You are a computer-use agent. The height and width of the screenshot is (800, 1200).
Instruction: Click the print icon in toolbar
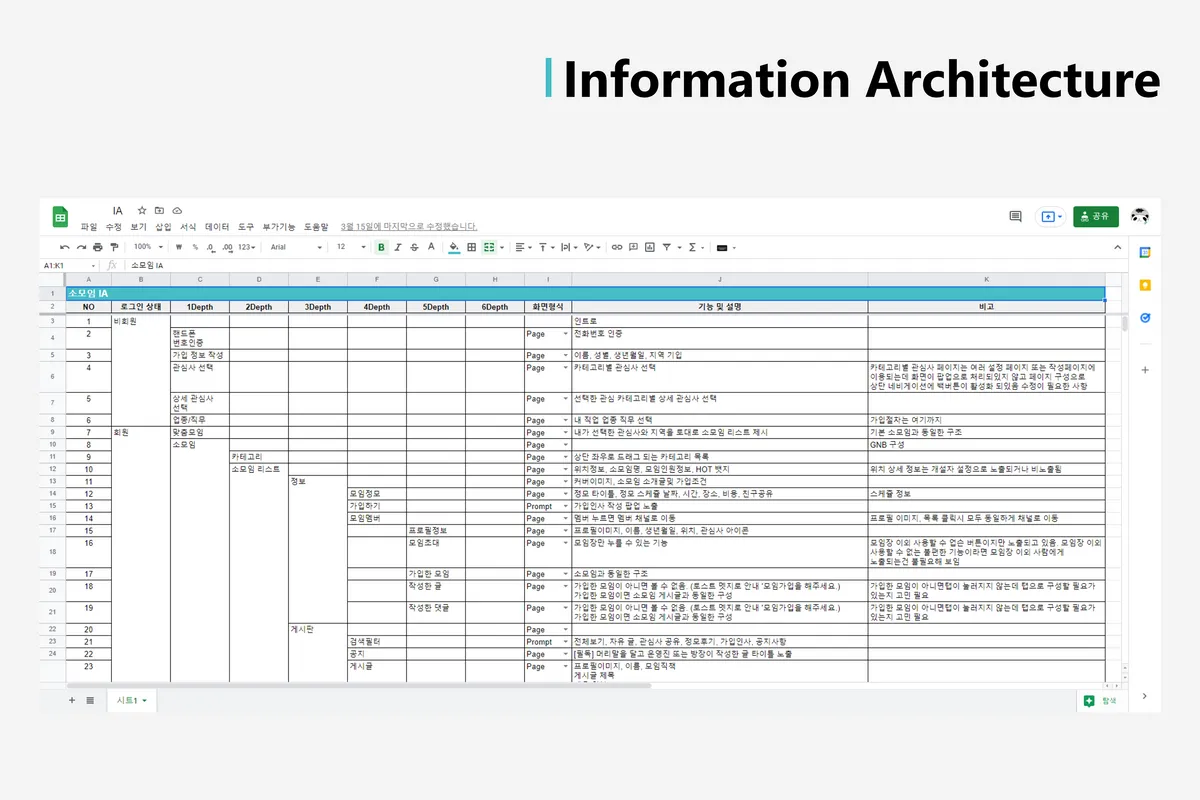click(97, 247)
